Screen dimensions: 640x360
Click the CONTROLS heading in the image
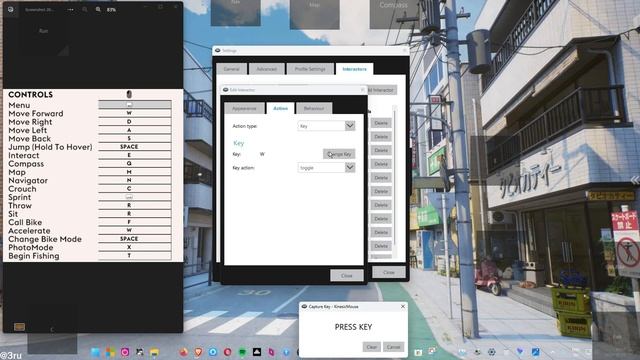(x=31, y=95)
